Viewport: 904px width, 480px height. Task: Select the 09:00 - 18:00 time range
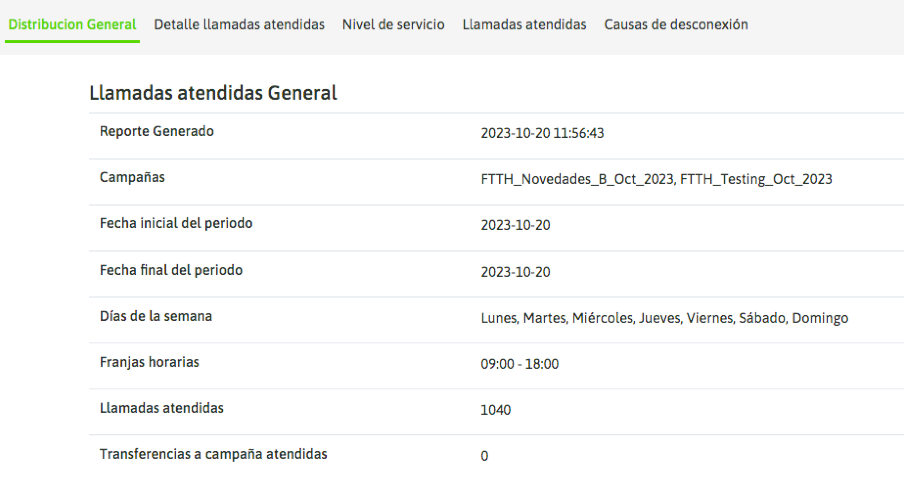(x=519, y=364)
